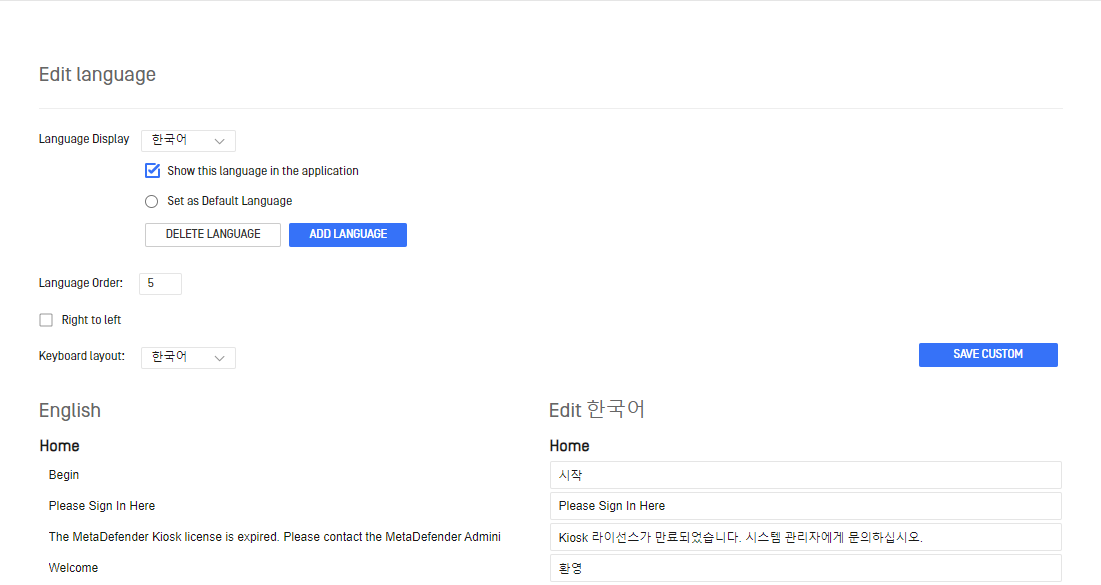Edit the Kiosk license expired translation field

(x=805, y=537)
